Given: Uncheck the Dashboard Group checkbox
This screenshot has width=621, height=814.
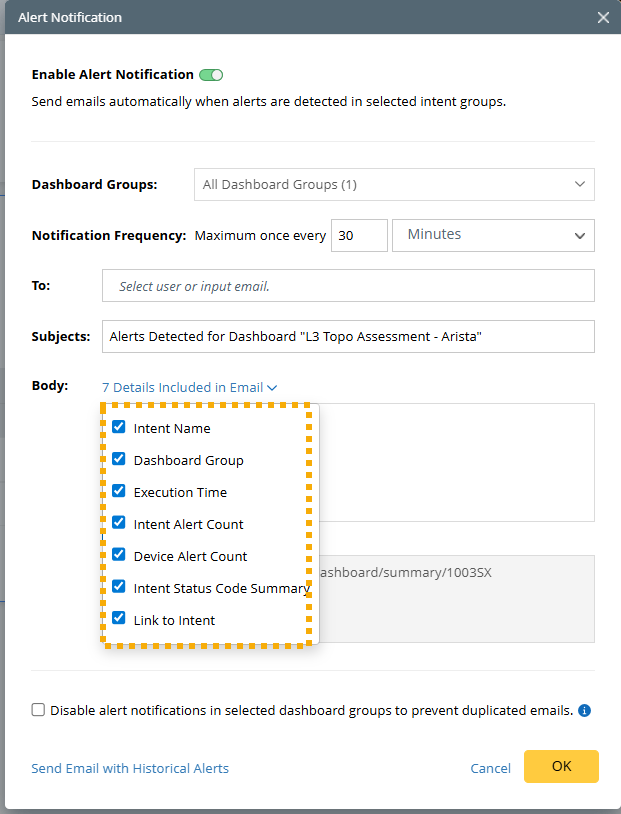Looking at the screenshot, I should (x=119, y=458).
